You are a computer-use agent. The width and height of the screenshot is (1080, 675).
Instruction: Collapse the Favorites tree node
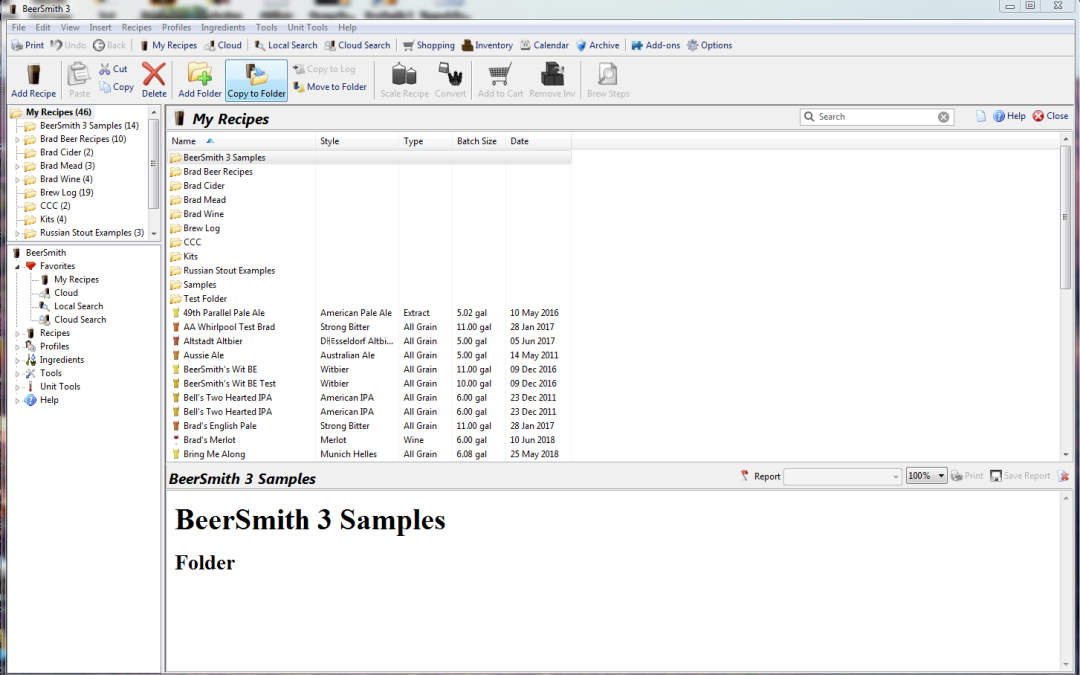coord(18,267)
